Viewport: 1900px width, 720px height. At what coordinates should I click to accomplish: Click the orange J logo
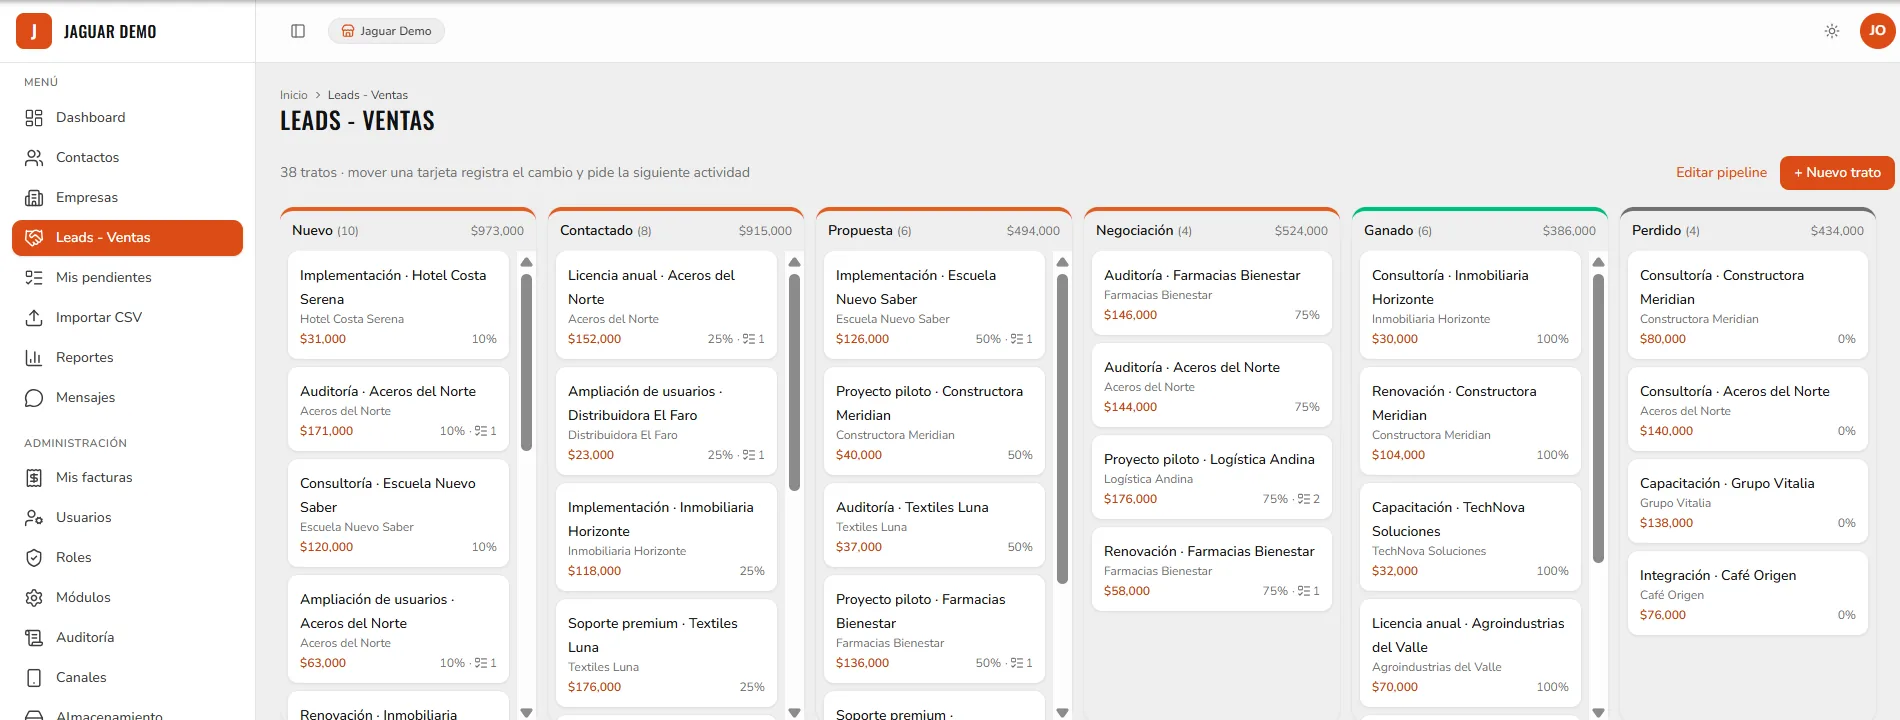click(34, 31)
